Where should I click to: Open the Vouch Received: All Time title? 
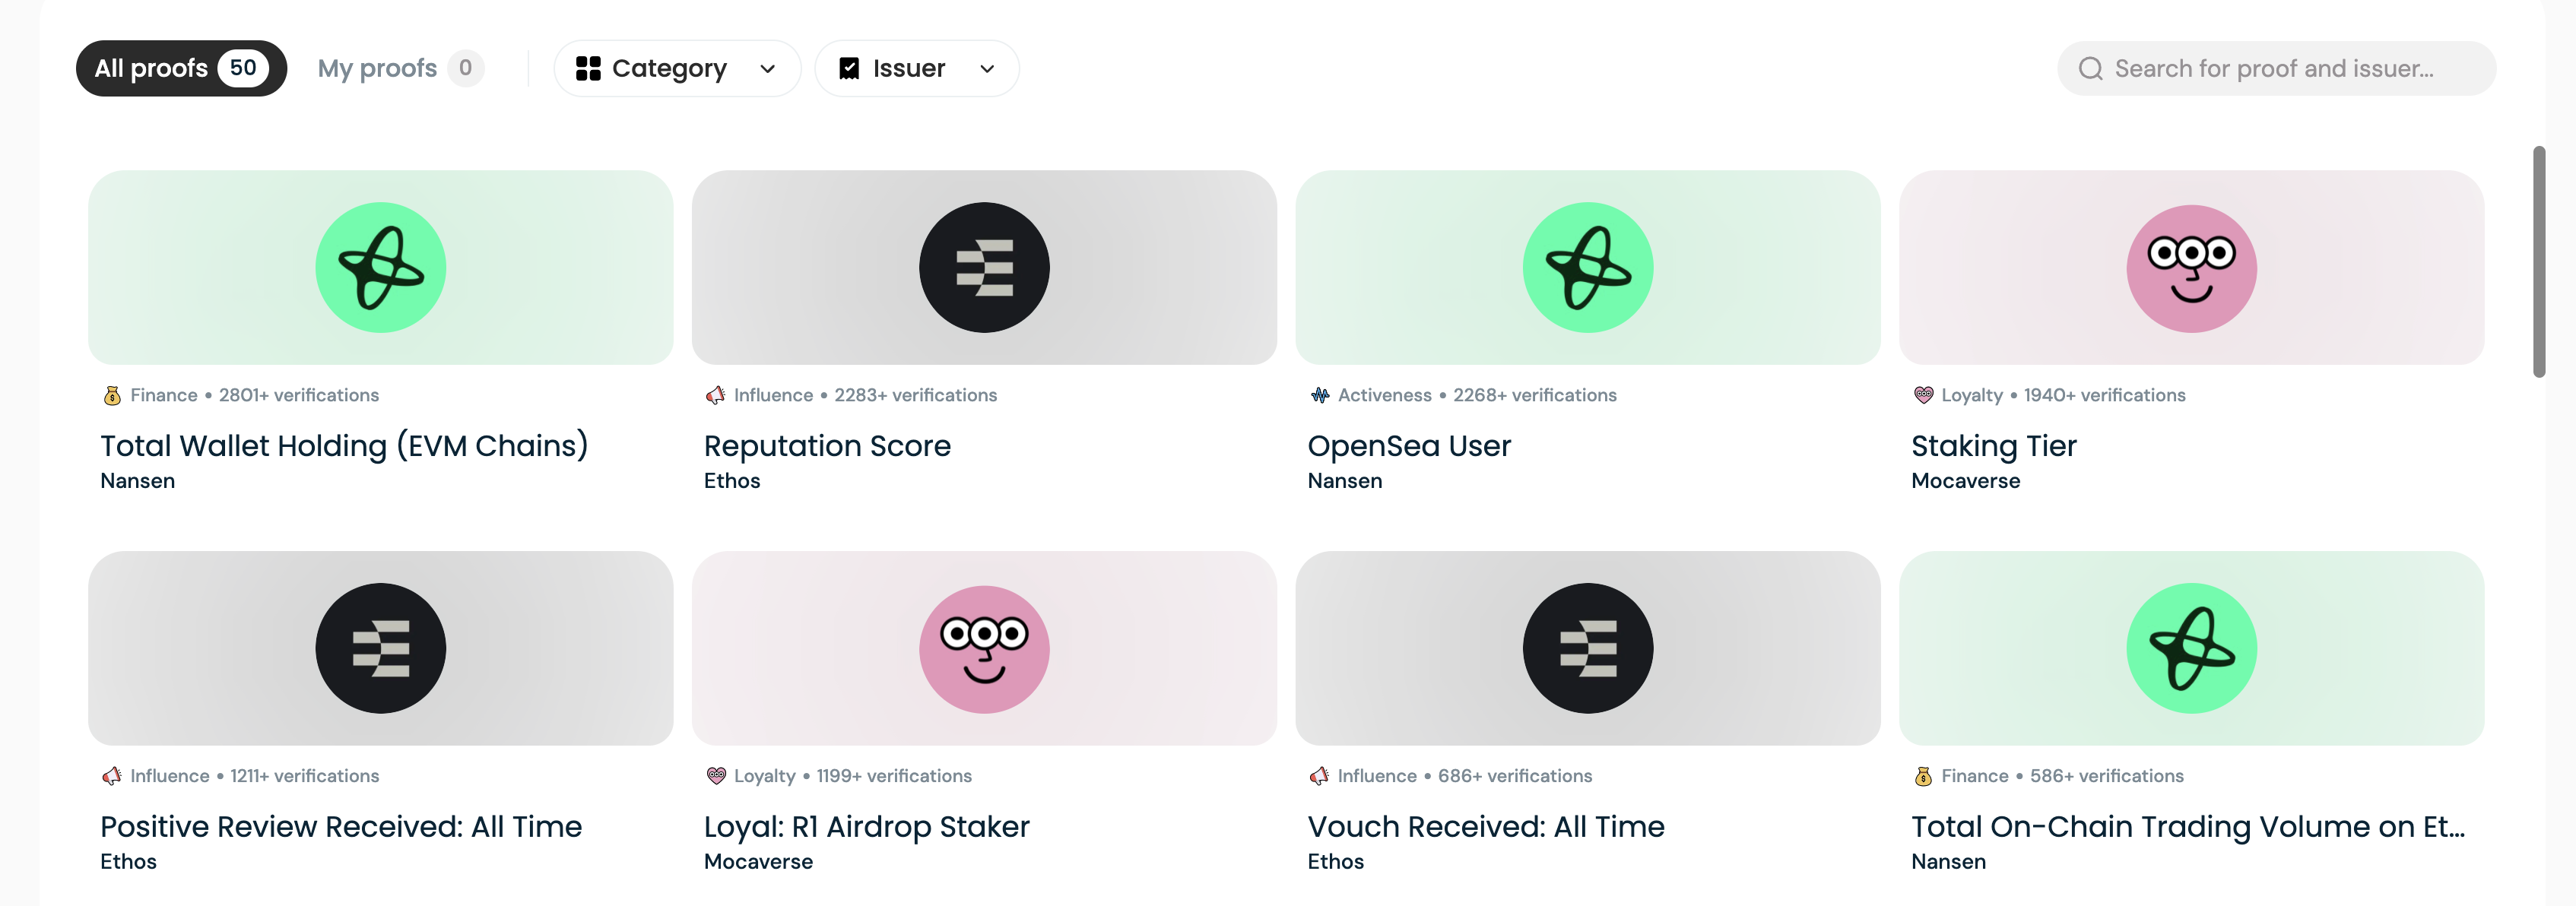pos(1485,826)
